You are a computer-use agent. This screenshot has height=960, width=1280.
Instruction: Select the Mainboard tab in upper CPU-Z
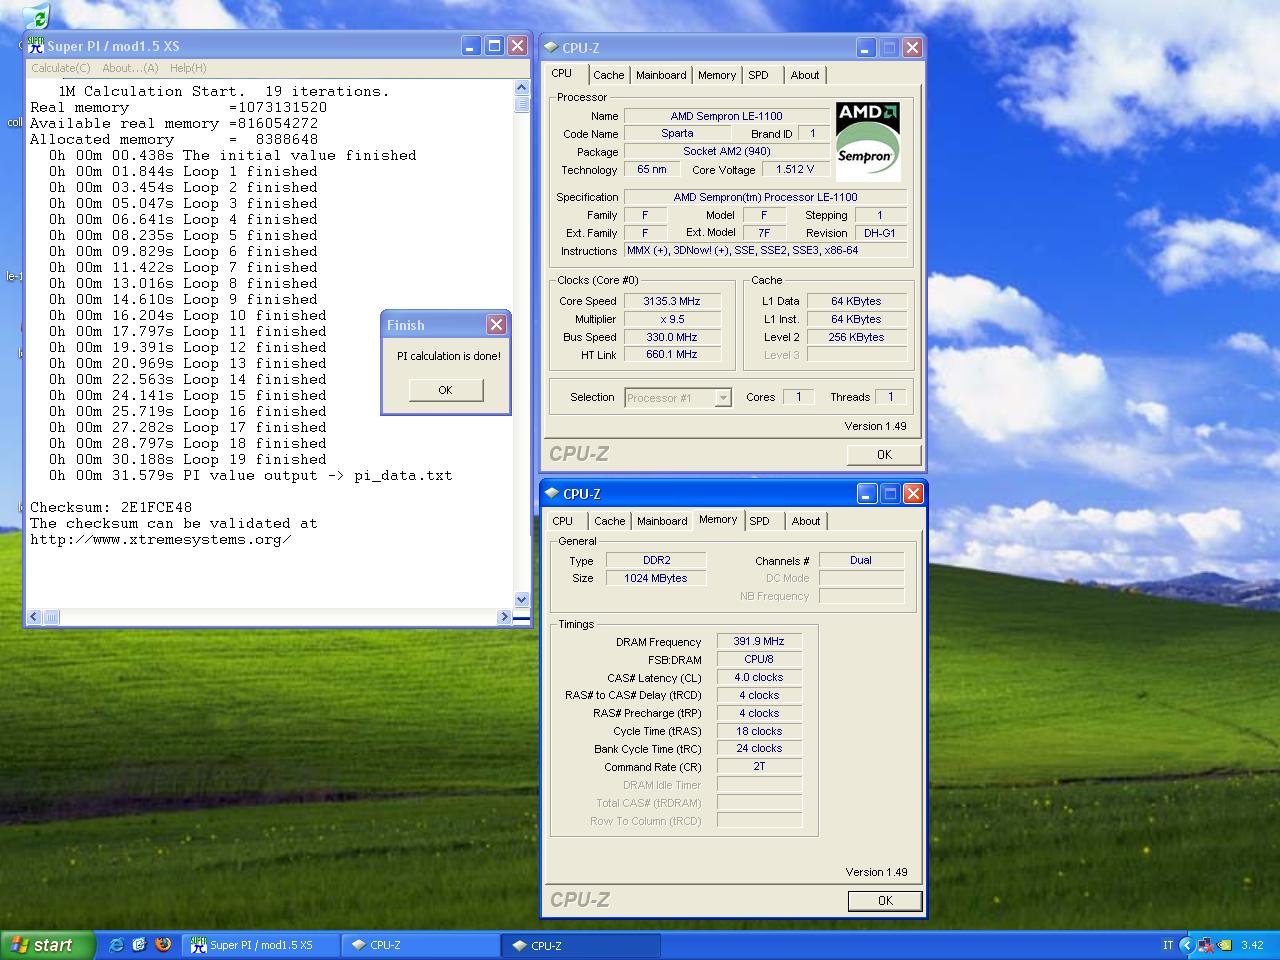pyautogui.click(x=661, y=75)
